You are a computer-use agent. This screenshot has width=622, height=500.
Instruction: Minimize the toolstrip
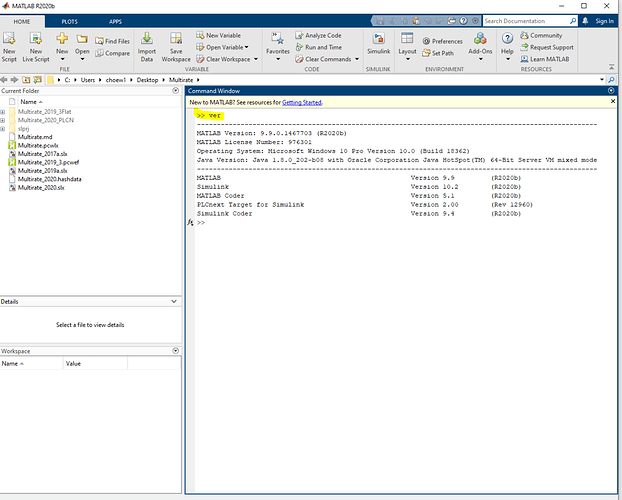point(611,67)
